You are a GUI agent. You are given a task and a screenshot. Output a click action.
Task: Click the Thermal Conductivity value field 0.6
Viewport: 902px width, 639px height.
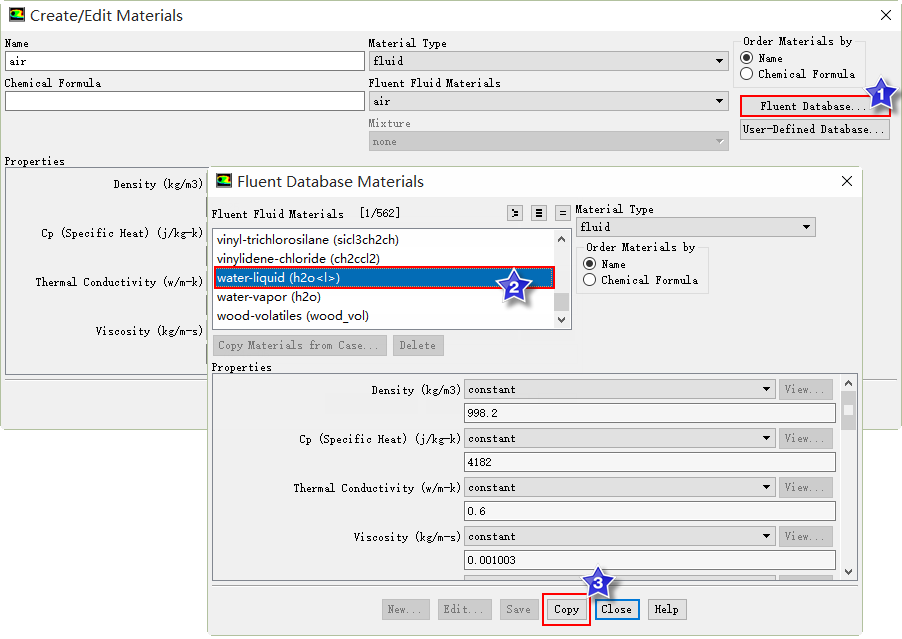pyautogui.click(x=649, y=511)
